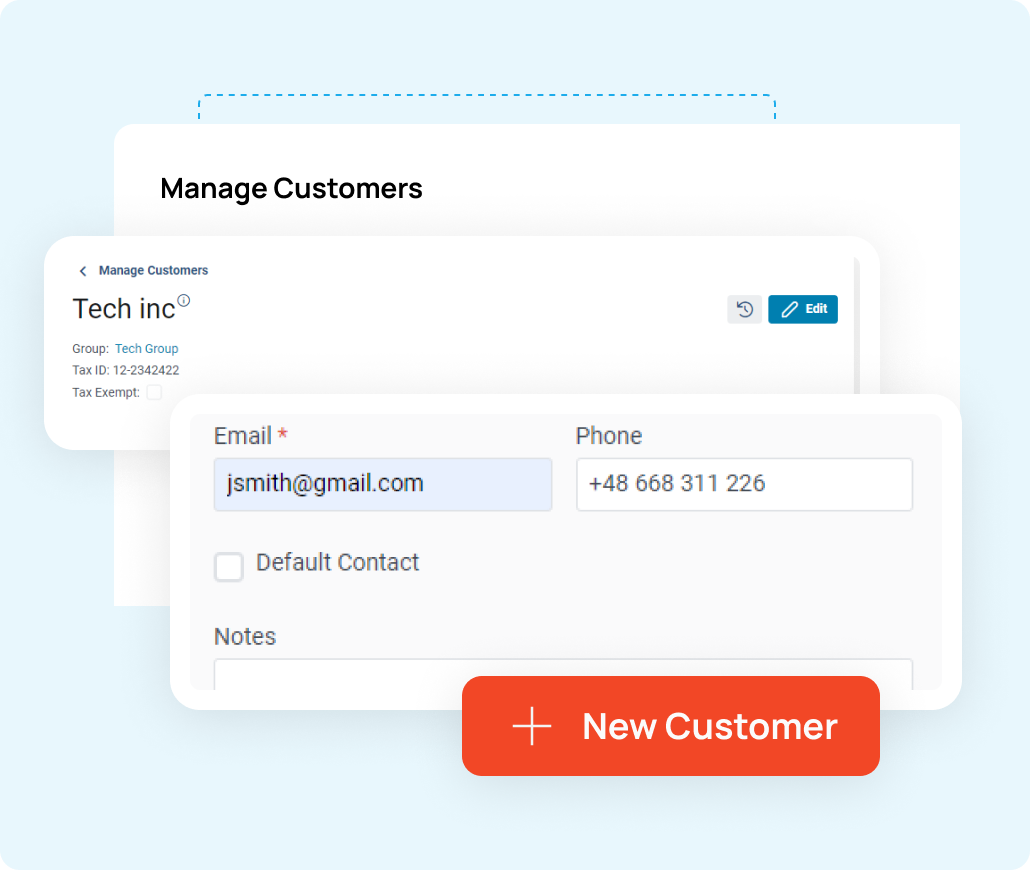
Task: Focus the Email input field
Action: [x=383, y=484]
